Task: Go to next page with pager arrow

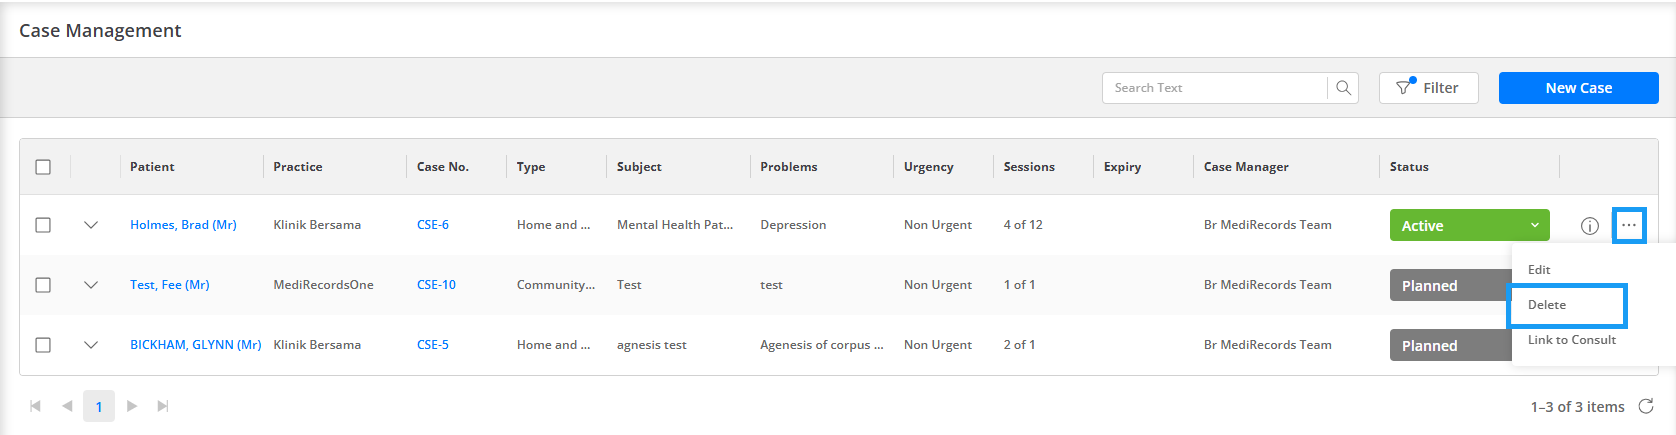Action: click(x=131, y=406)
